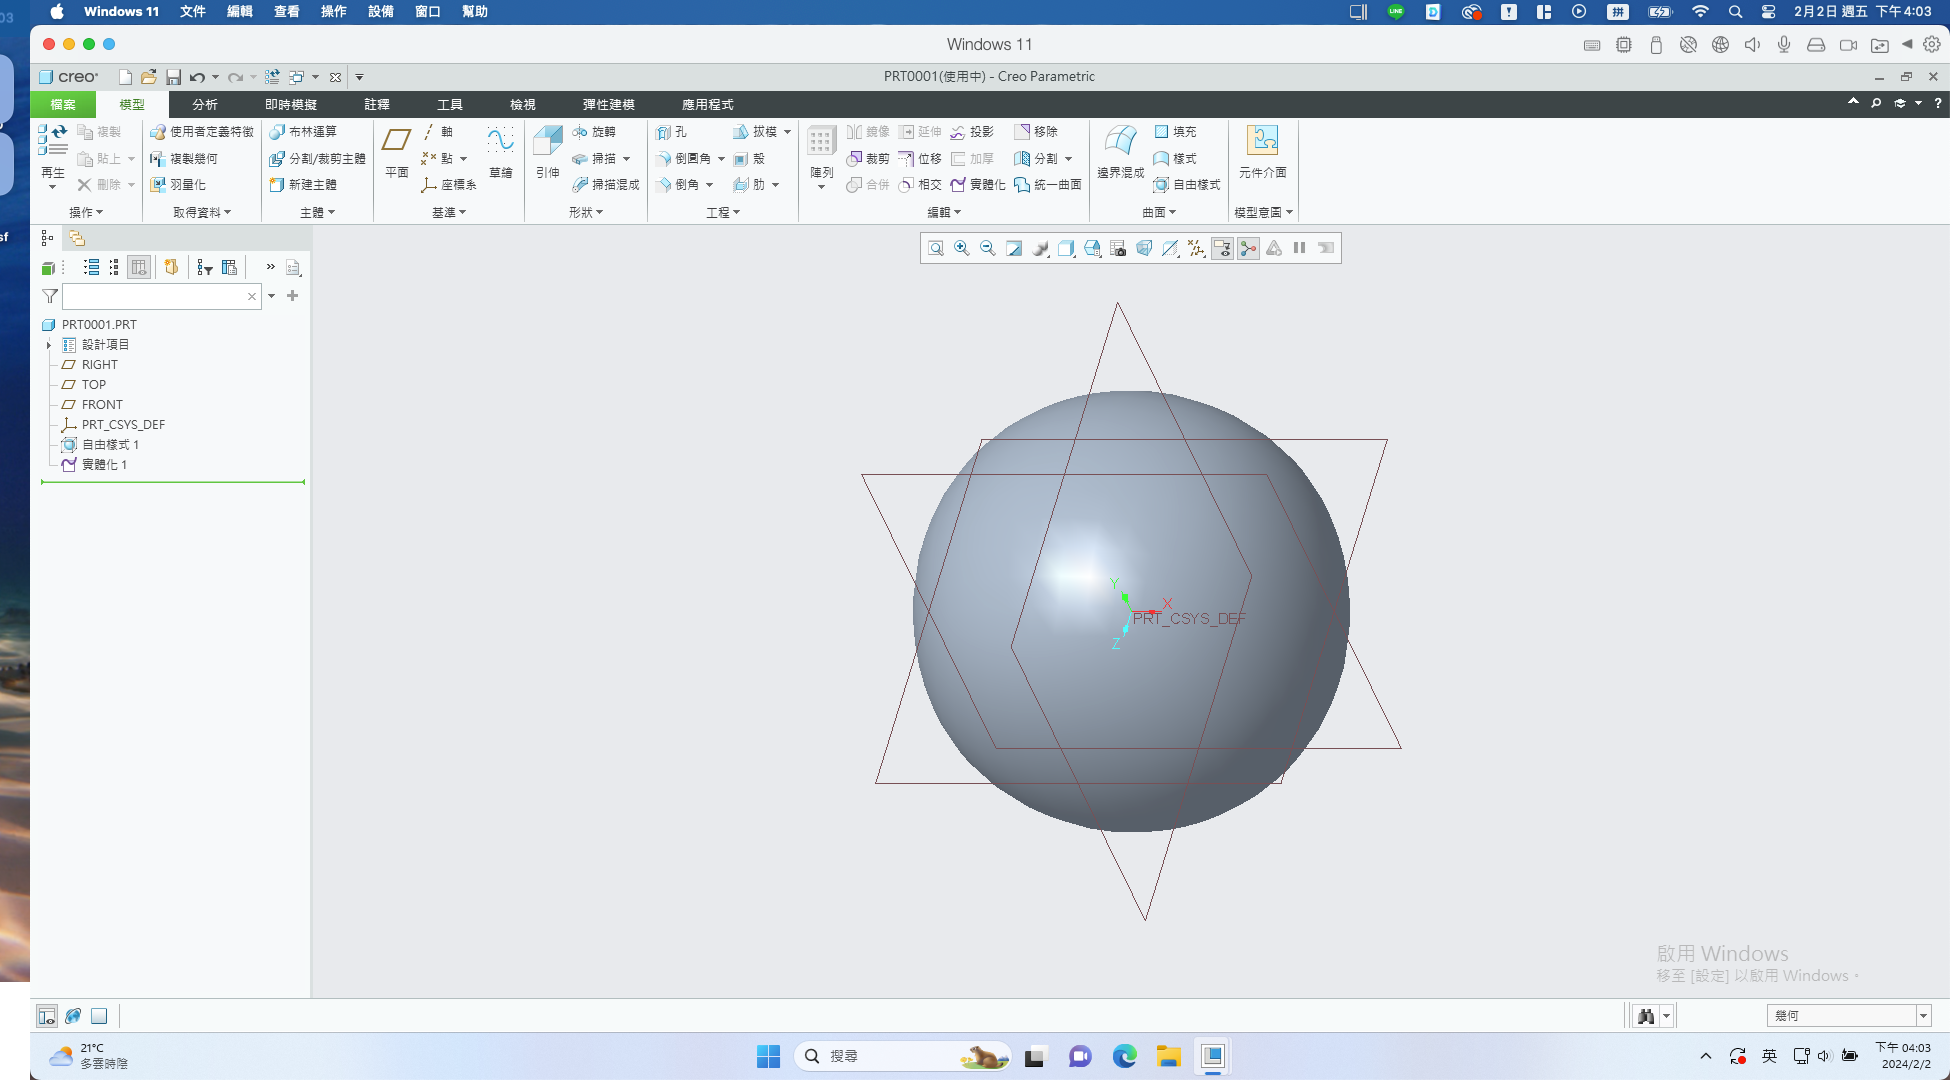Click the model tree filter search field
1950x1080 pixels.
pos(155,296)
